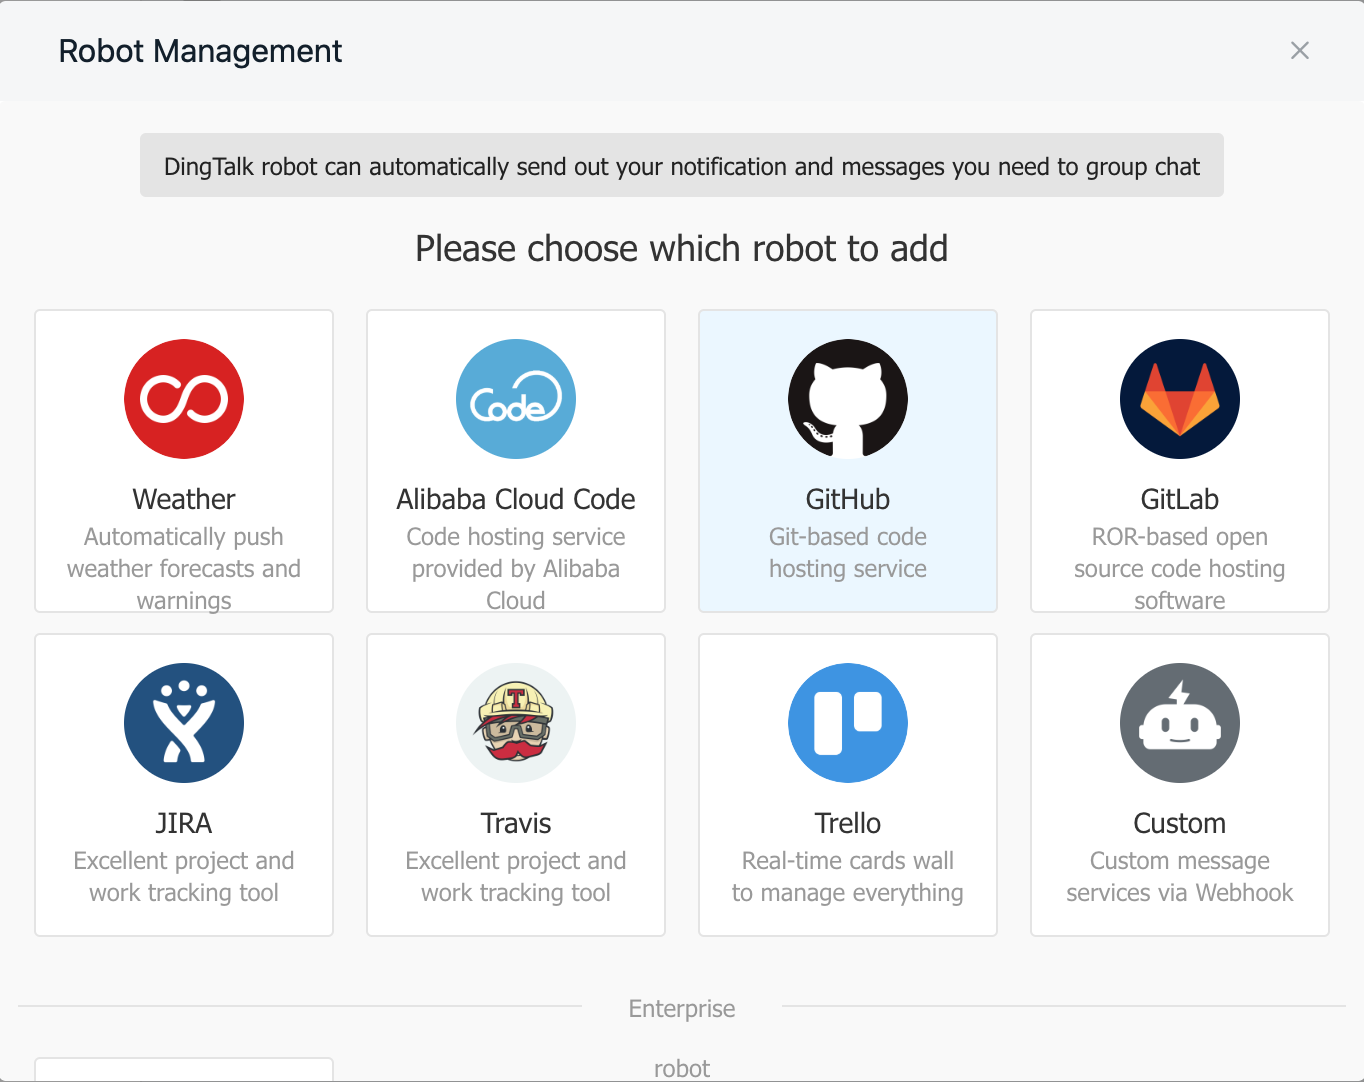
Task: Click the Alibaba Cloud Code title
Action: [x=516, y=499]
